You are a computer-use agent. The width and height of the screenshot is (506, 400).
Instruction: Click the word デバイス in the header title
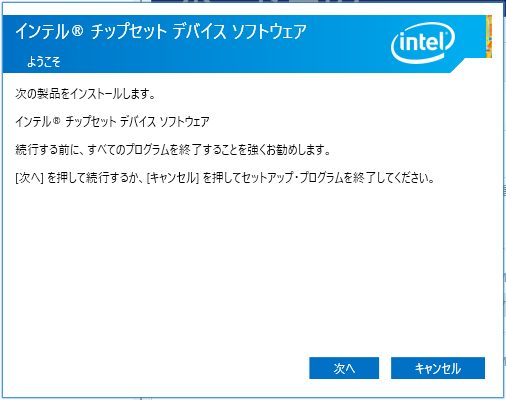coord(200,32)
